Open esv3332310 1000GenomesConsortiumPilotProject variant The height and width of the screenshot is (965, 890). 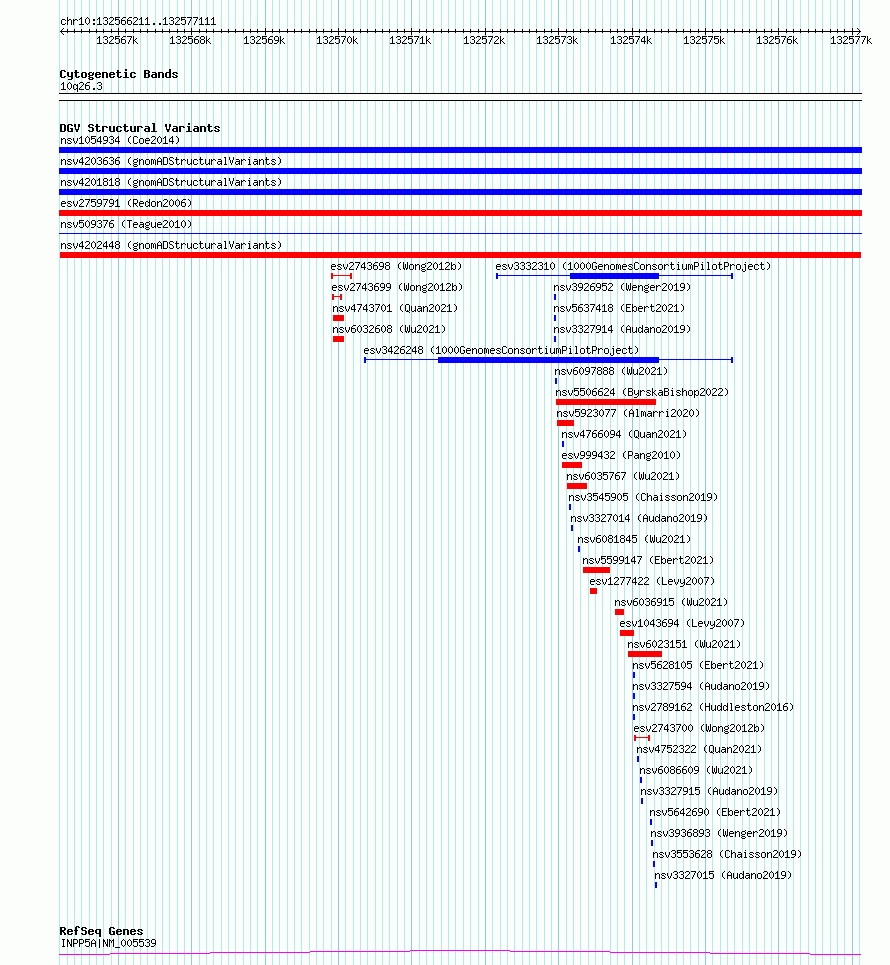(633, 266)
